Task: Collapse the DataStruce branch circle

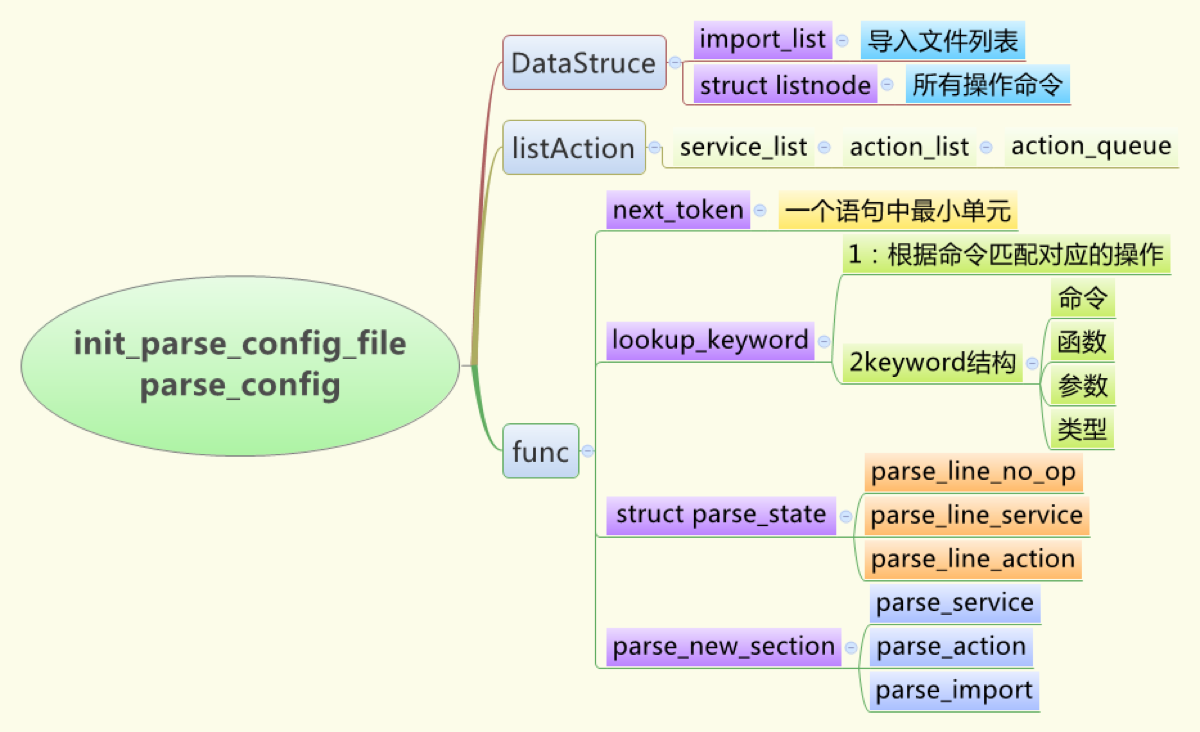Action: (675, 63)
